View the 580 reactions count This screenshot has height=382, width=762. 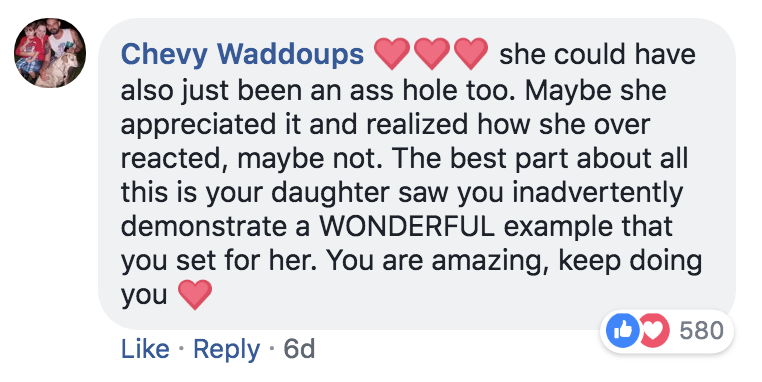click(x=702, y=331)
